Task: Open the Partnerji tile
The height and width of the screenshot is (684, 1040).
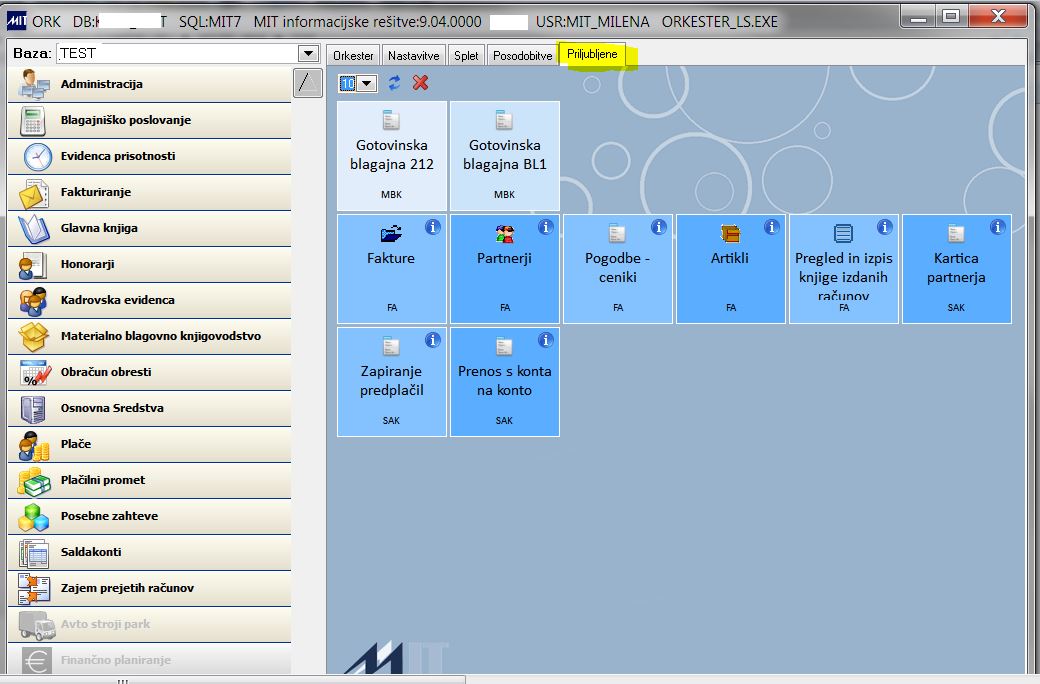Action: point(505,269)
